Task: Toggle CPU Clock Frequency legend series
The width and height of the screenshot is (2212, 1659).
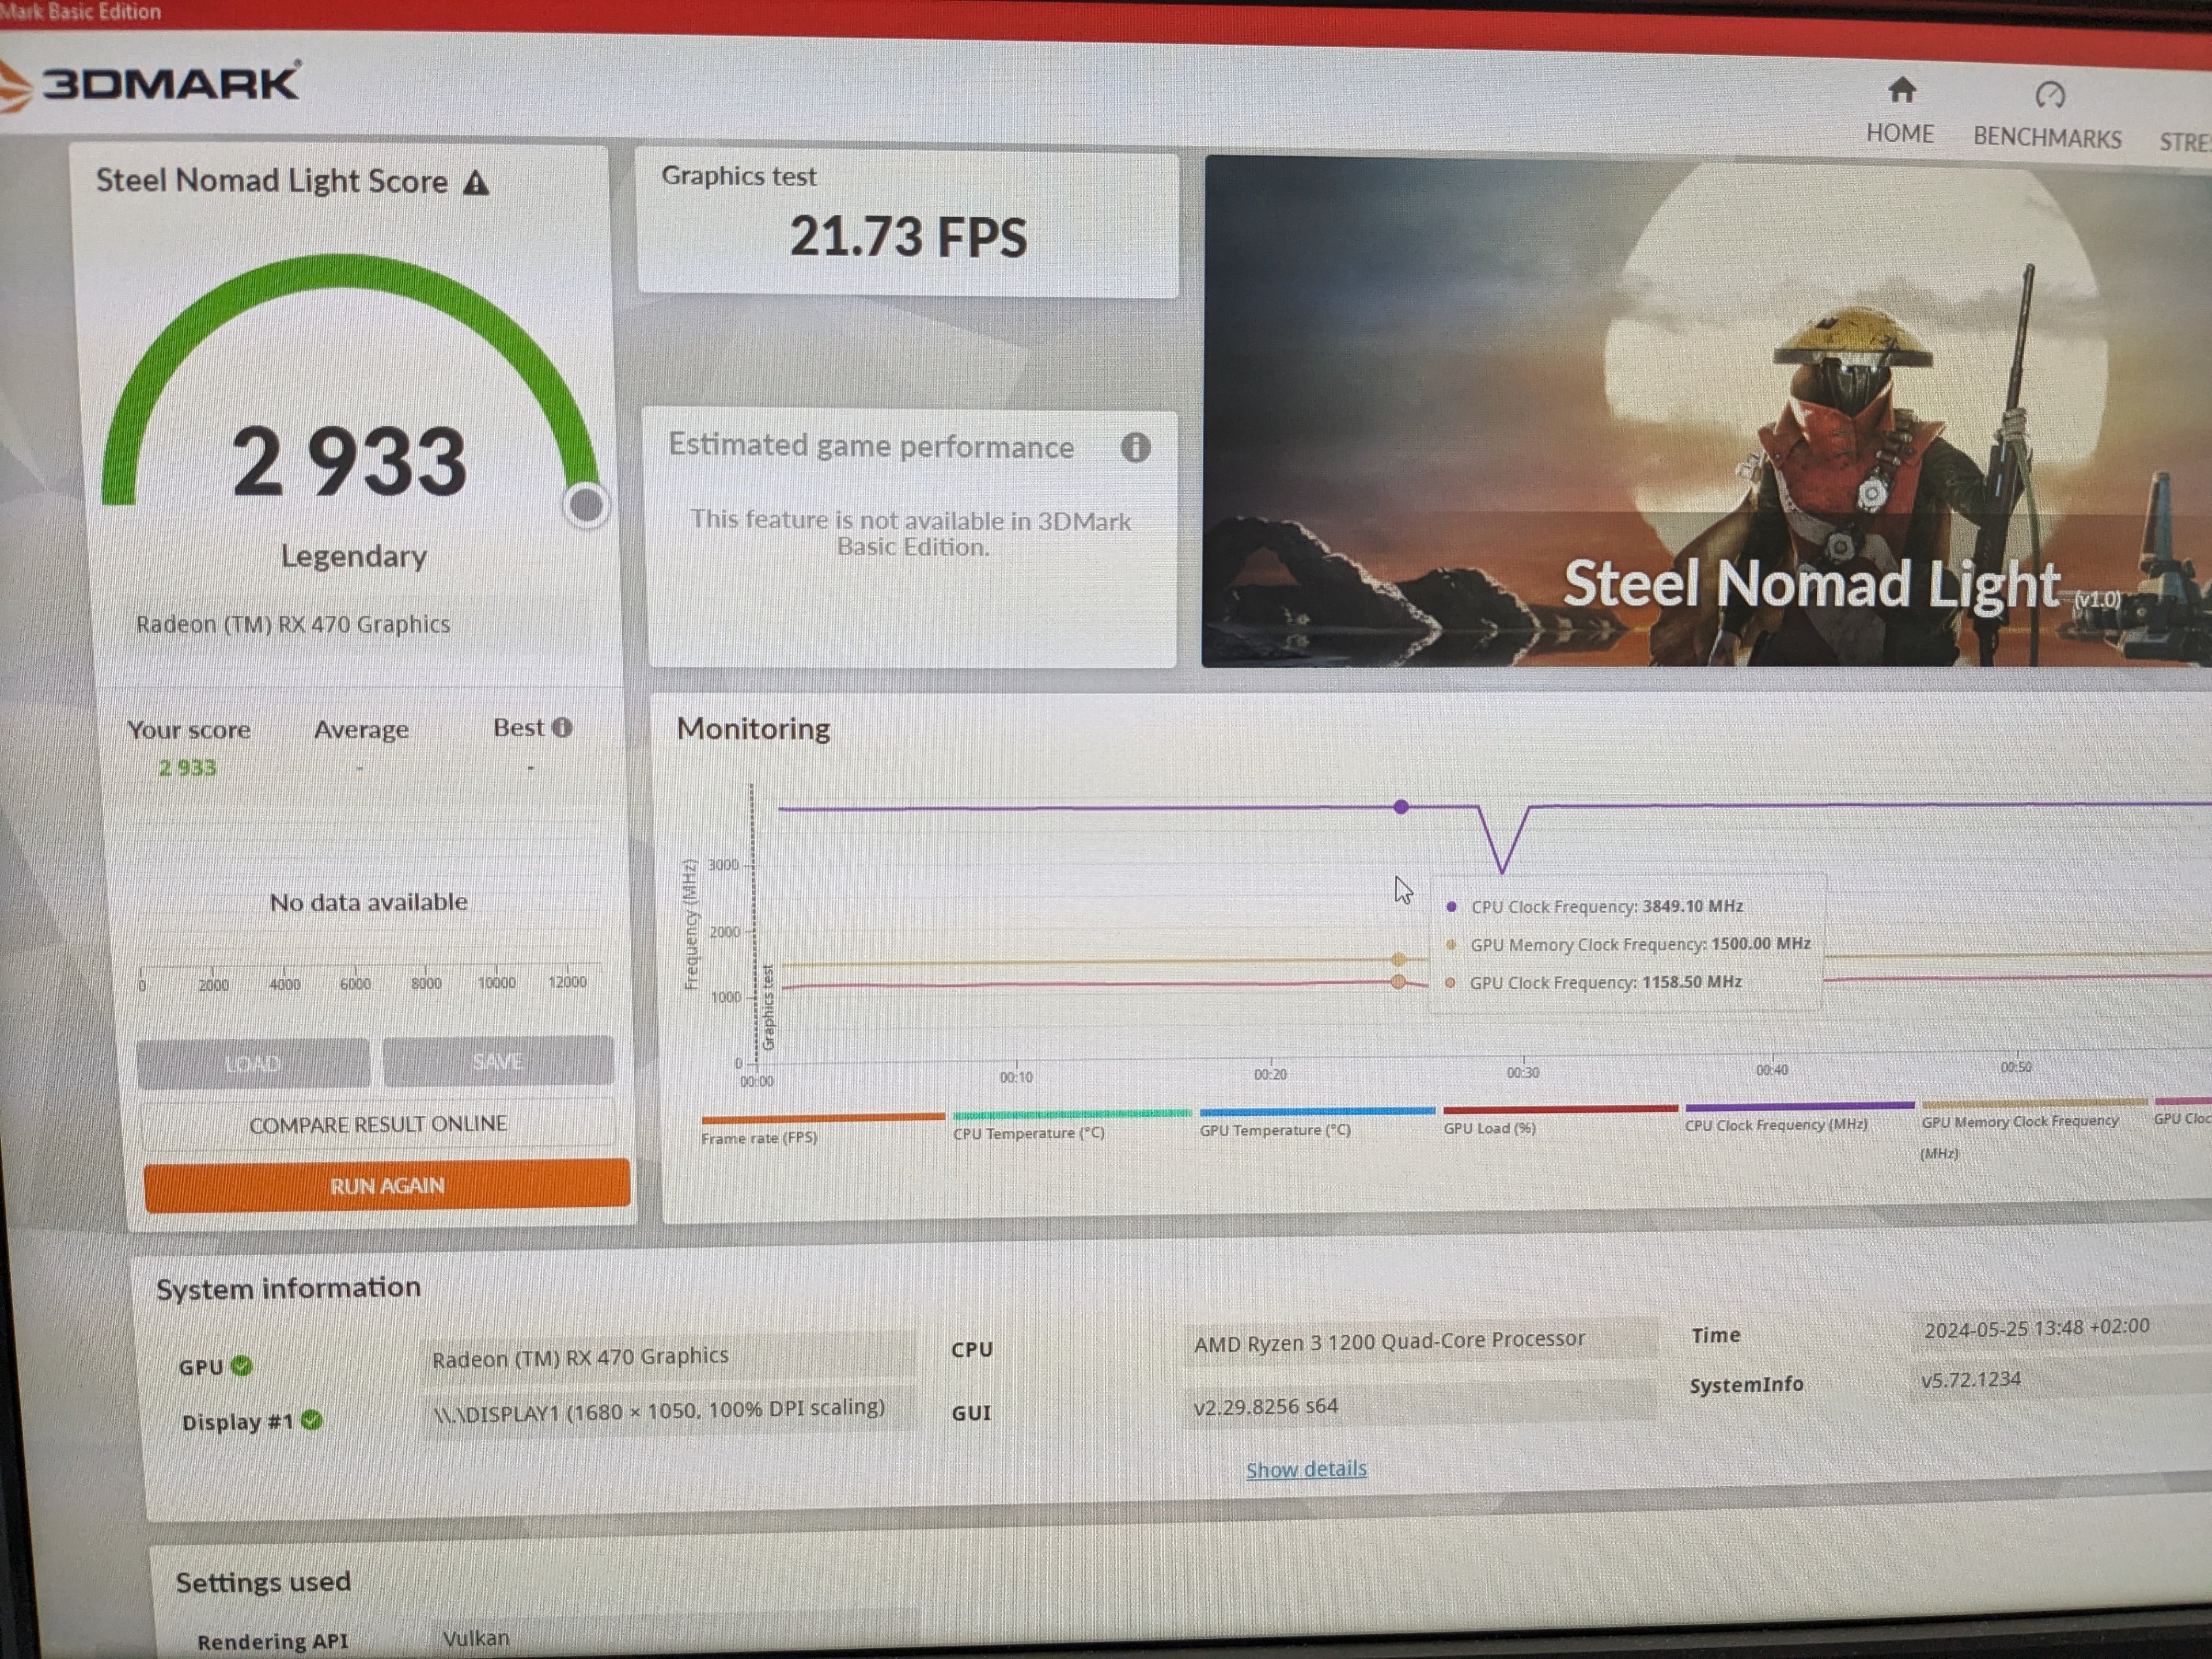Action: click(x=1775, y=1124)
